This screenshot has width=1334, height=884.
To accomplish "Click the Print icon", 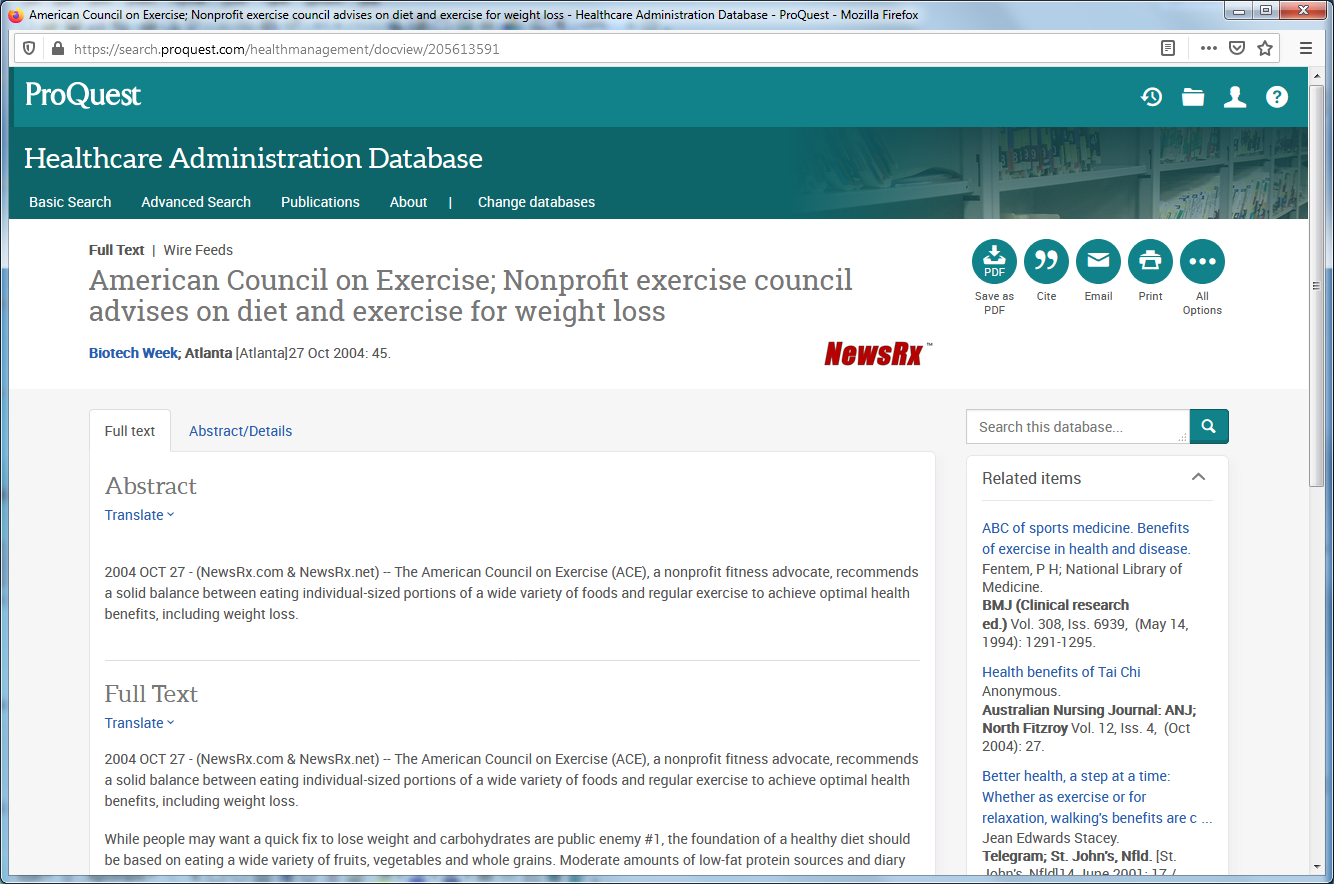I will [x=1150, y=262].
